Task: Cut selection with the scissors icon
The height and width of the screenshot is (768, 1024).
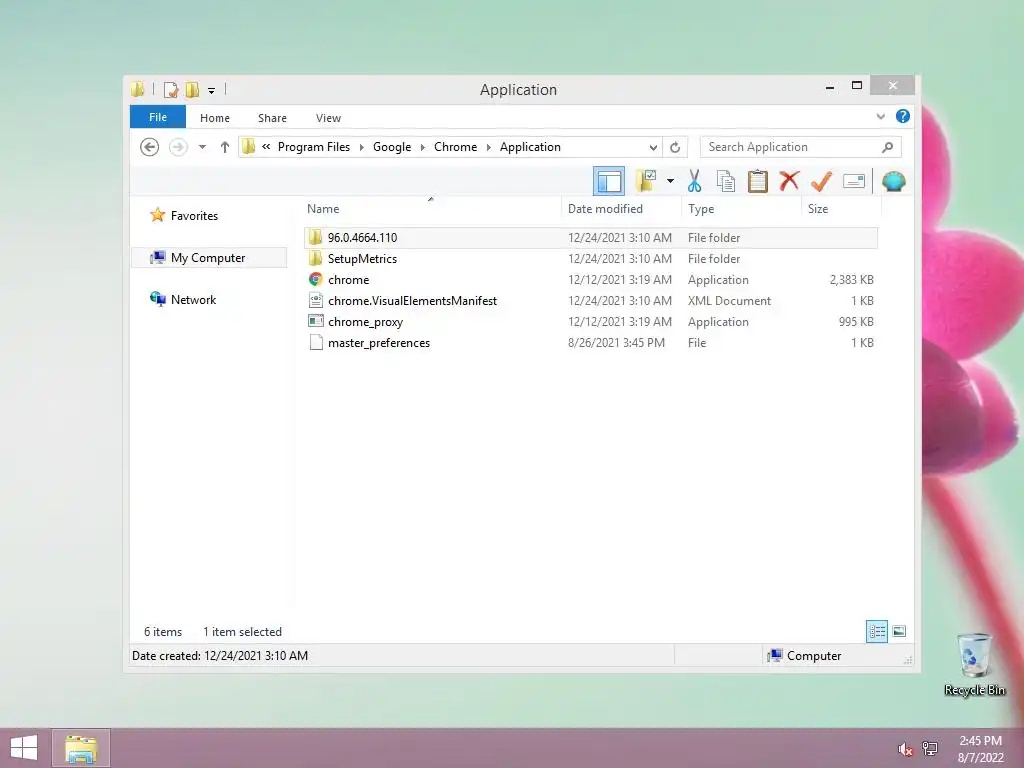Action: click(694, 181)
